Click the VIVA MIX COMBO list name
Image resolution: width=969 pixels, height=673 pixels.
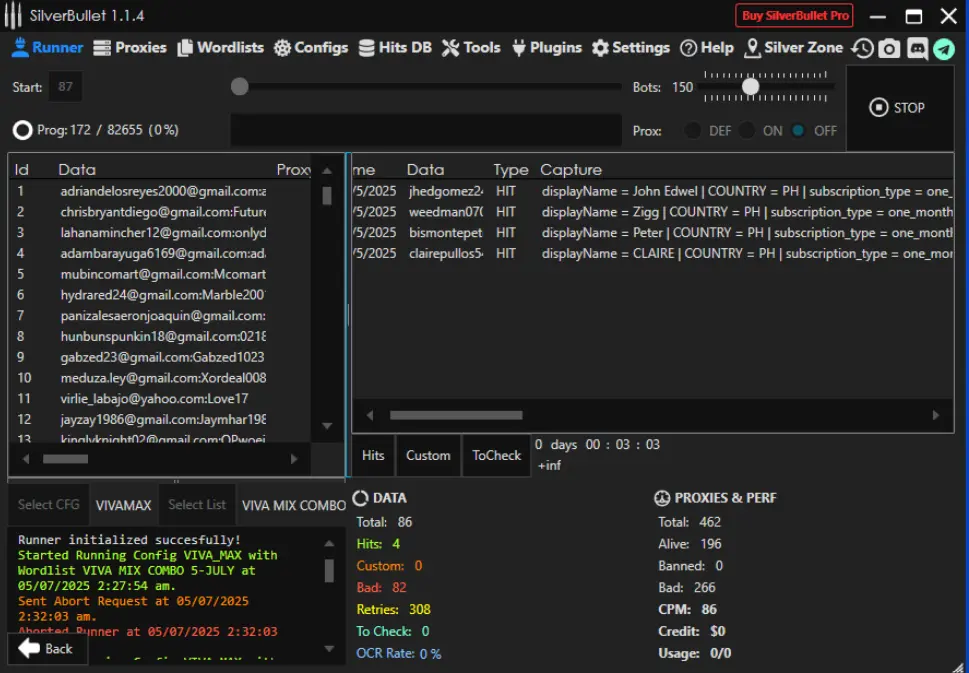tap(293, 505)
